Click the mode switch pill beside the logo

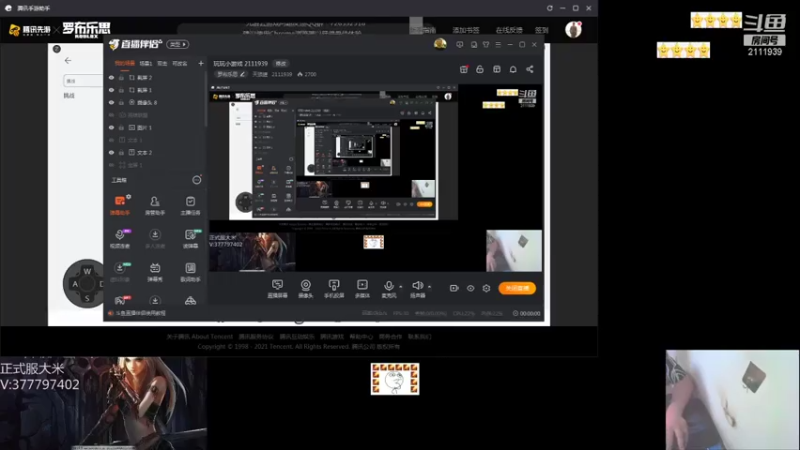178,44
